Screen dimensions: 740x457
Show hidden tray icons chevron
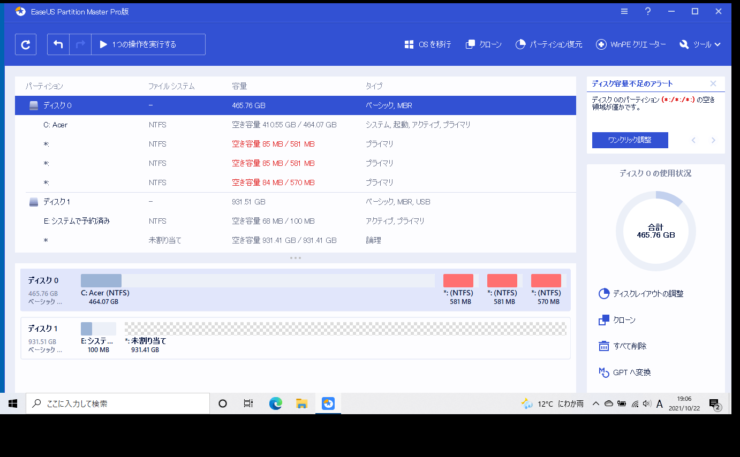(x=596, y=404)
